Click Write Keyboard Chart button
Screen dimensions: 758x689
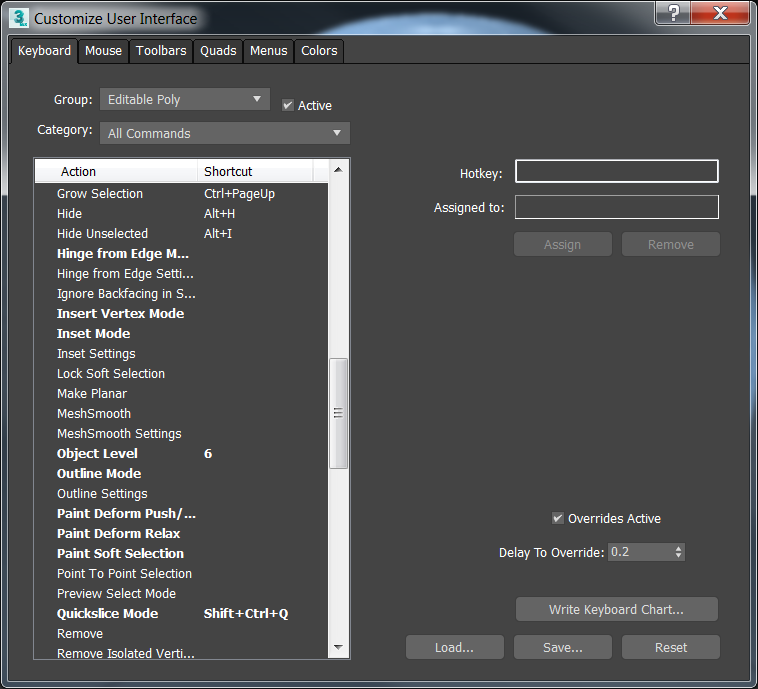pyautogui.click(x=616, y=609)
